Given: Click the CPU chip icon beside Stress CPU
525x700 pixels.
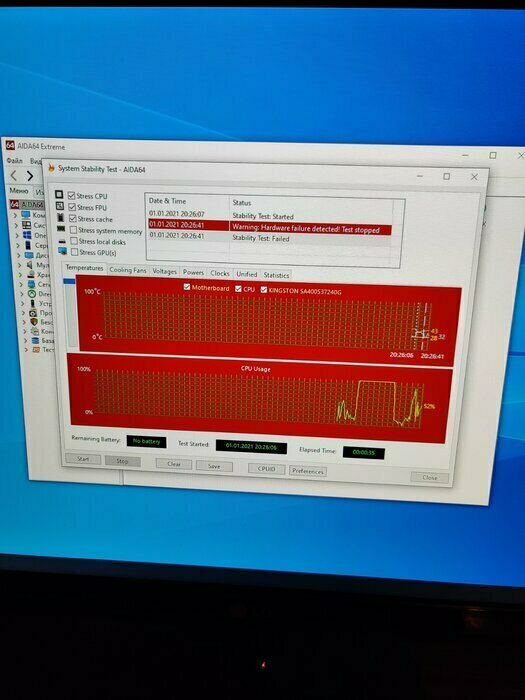Looking at the screenshot, I should 59,195.
